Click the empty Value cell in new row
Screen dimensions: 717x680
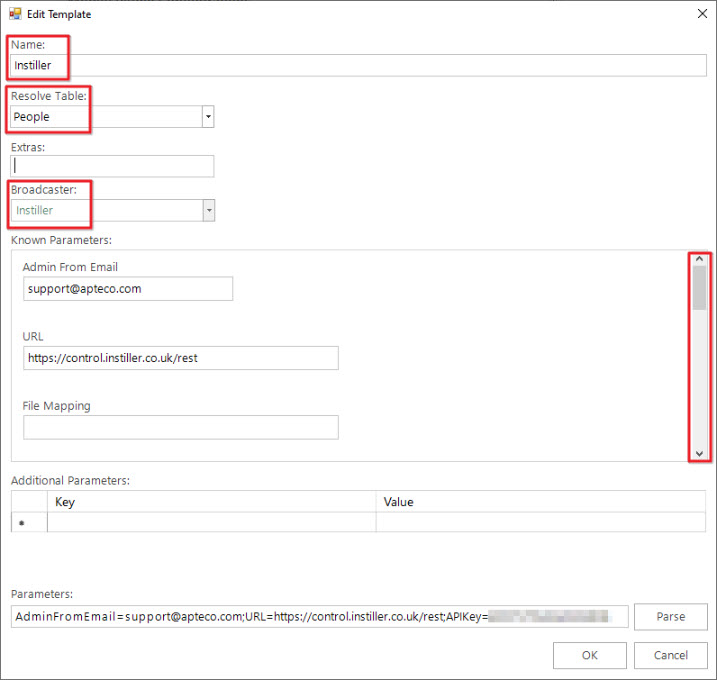[541, 522]
